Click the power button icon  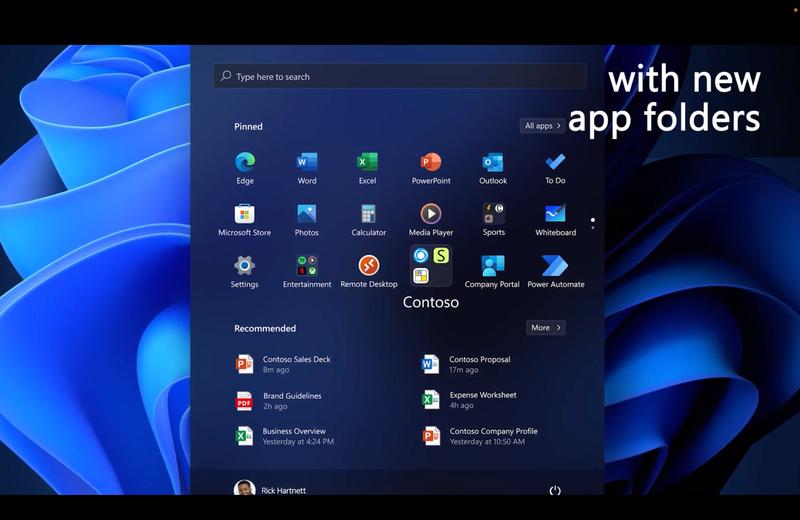click(x=555, y=490)
